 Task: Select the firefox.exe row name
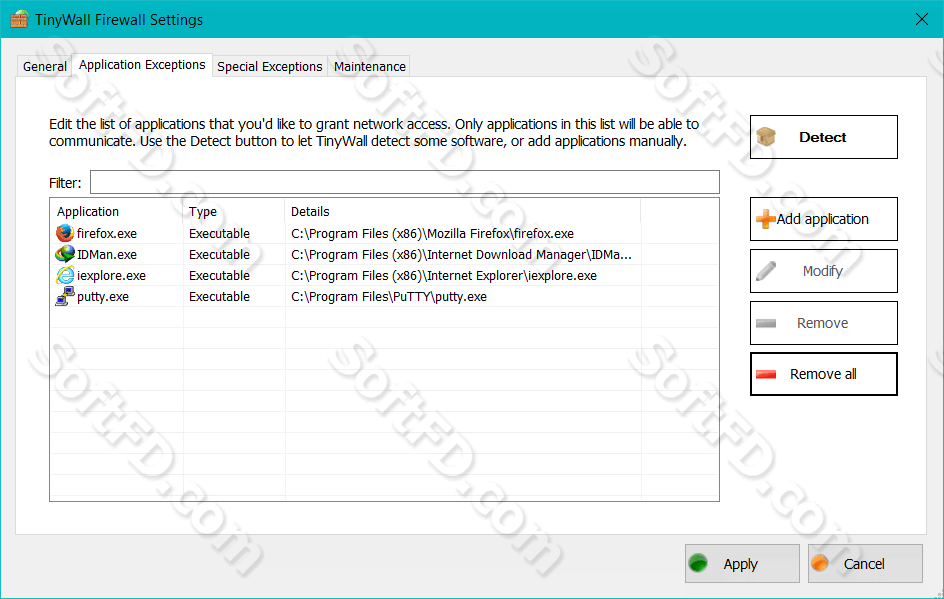pyautogui.click(x=107, y=234)
